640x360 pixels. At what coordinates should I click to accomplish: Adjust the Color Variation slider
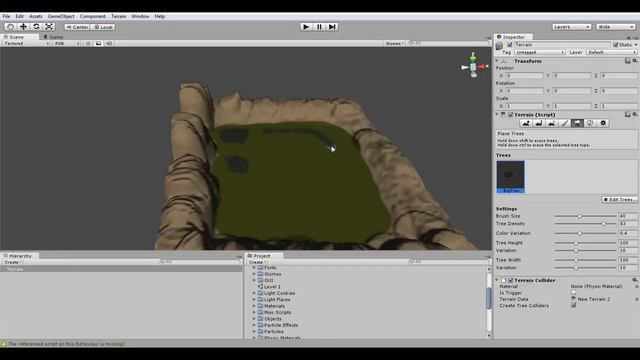point(585,233)
